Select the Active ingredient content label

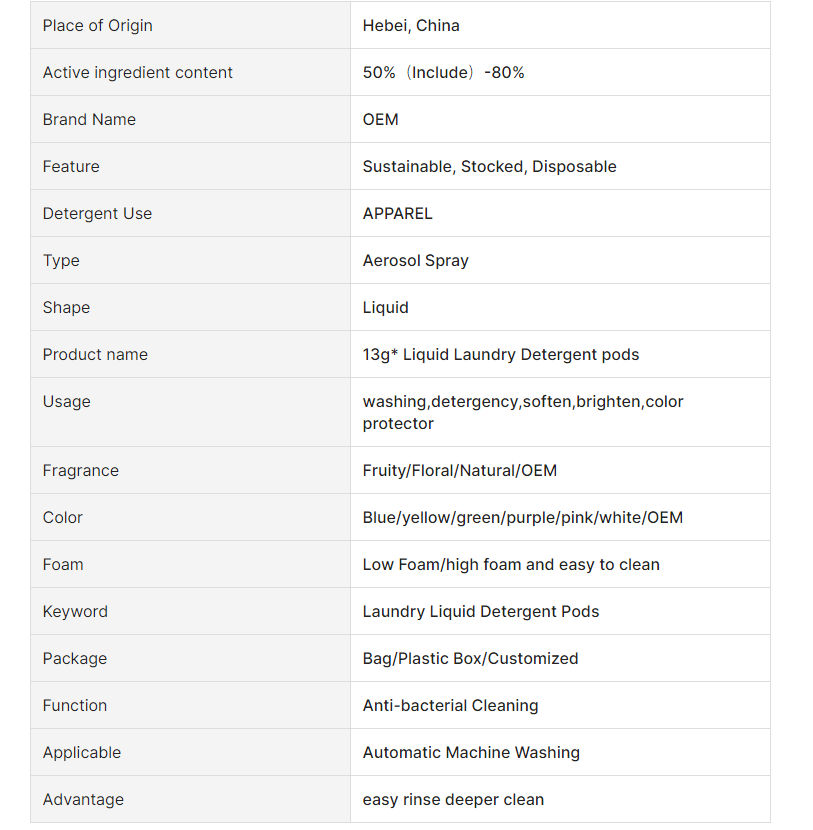(x=137, y=73)
